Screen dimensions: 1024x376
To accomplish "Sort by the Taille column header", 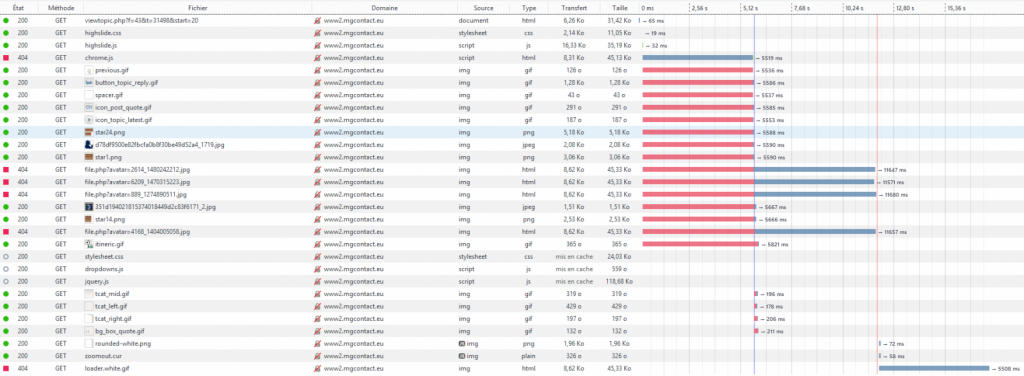I will (x=620, y=8).
